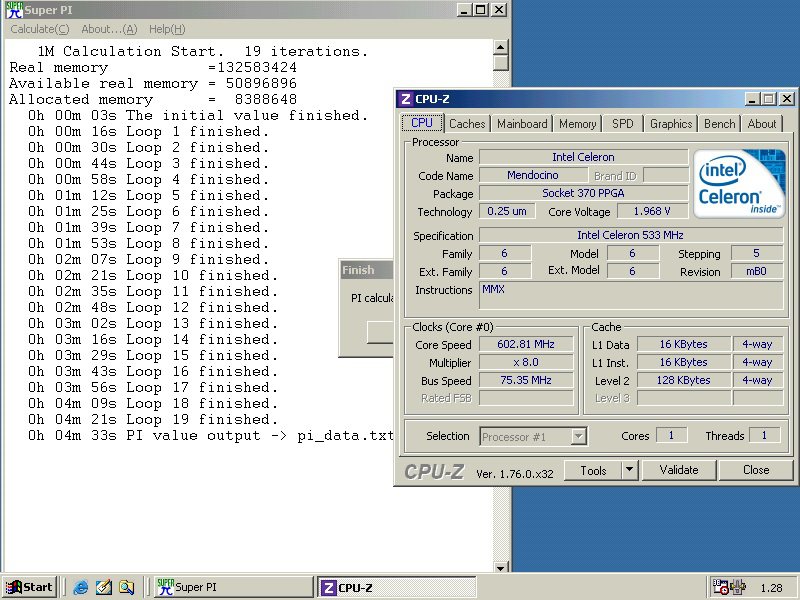Open the Calculate menu in Super PI

pyautogui.click(x=40, y=29)
